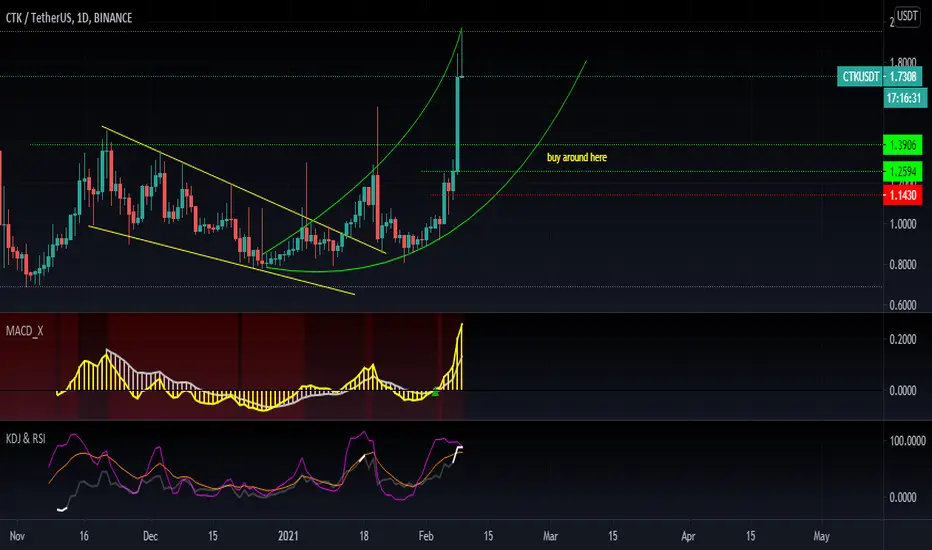Image resolution: width=932 pixels, height=550 pixels.
Task: Select the red 1.1430 price level label
Action: coord(902,195)
